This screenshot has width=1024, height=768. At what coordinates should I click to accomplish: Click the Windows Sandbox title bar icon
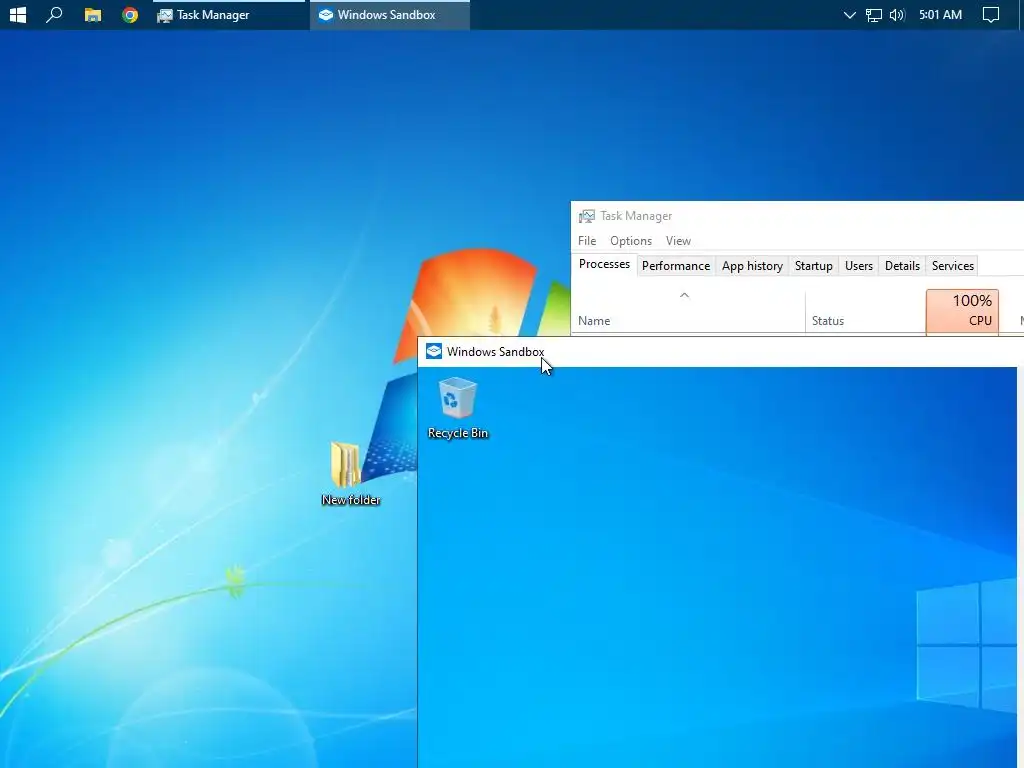click(x=434, y=351)
